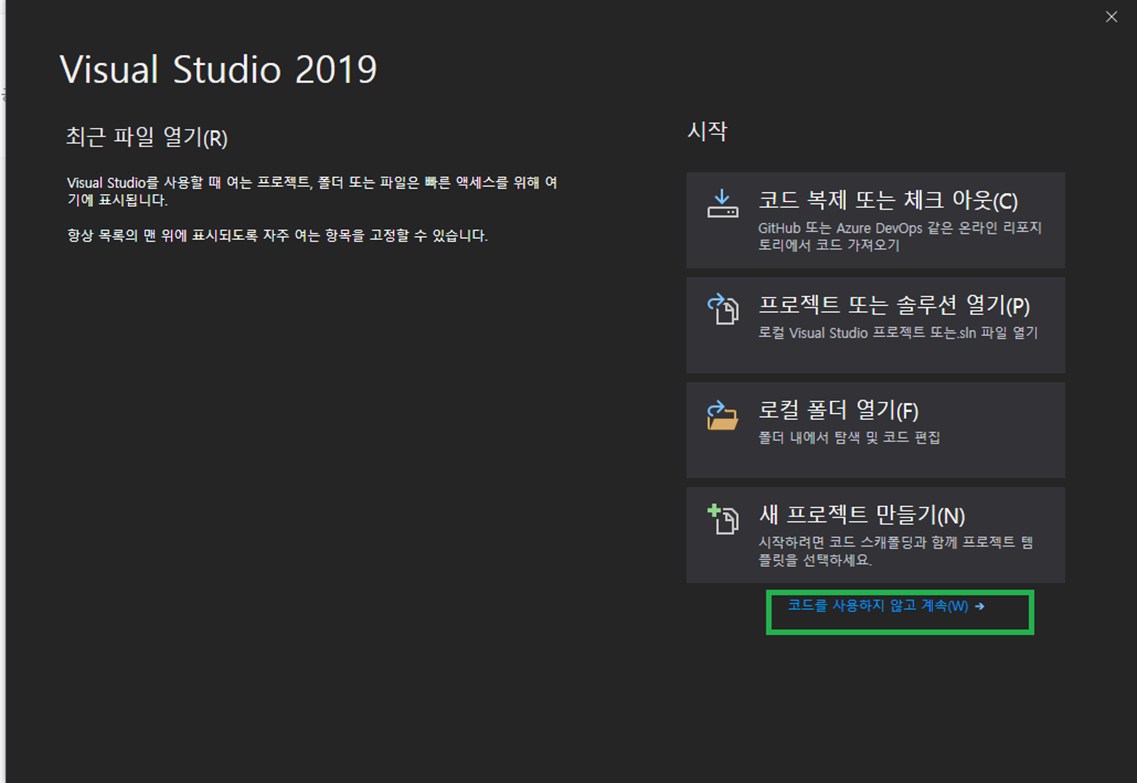Click the open local folder icon
Viewport: 1137px width, 783px height.
(722, 415)
